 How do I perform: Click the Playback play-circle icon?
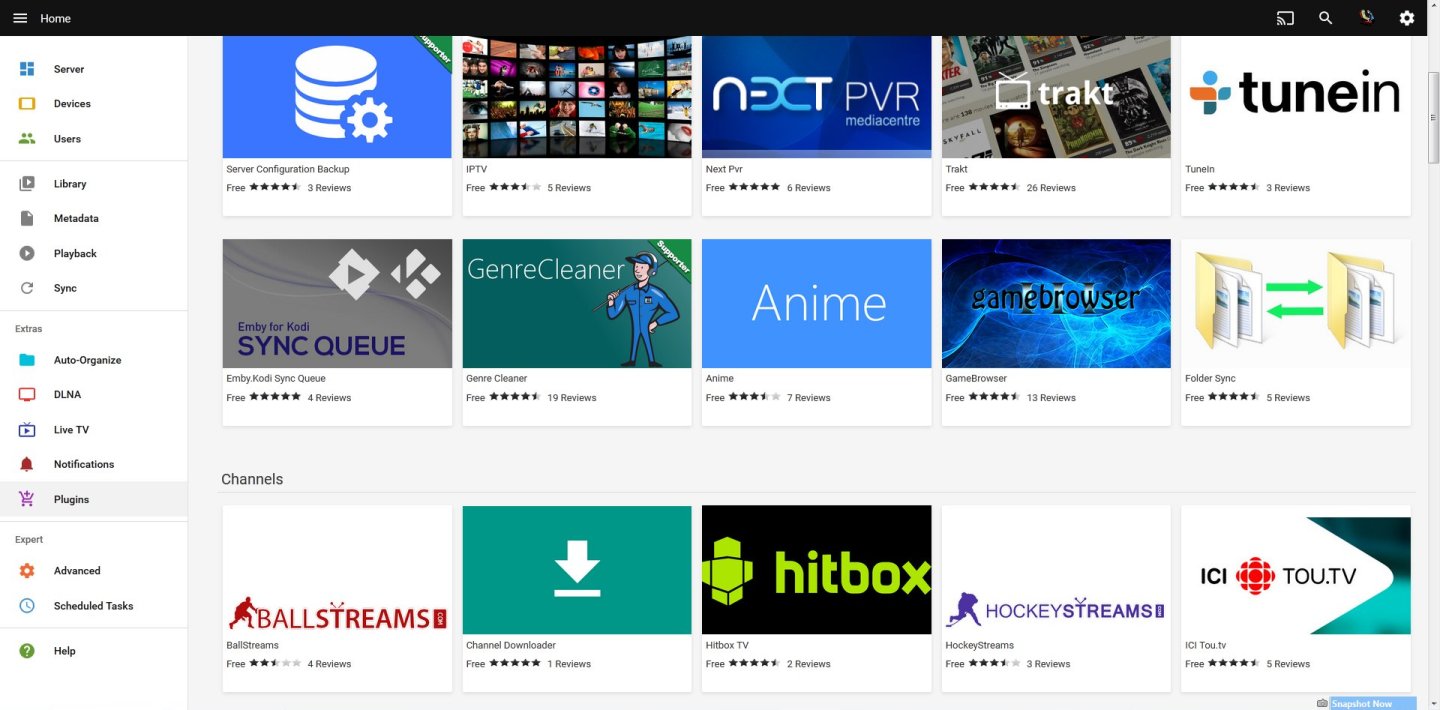[x=27, y=253]
